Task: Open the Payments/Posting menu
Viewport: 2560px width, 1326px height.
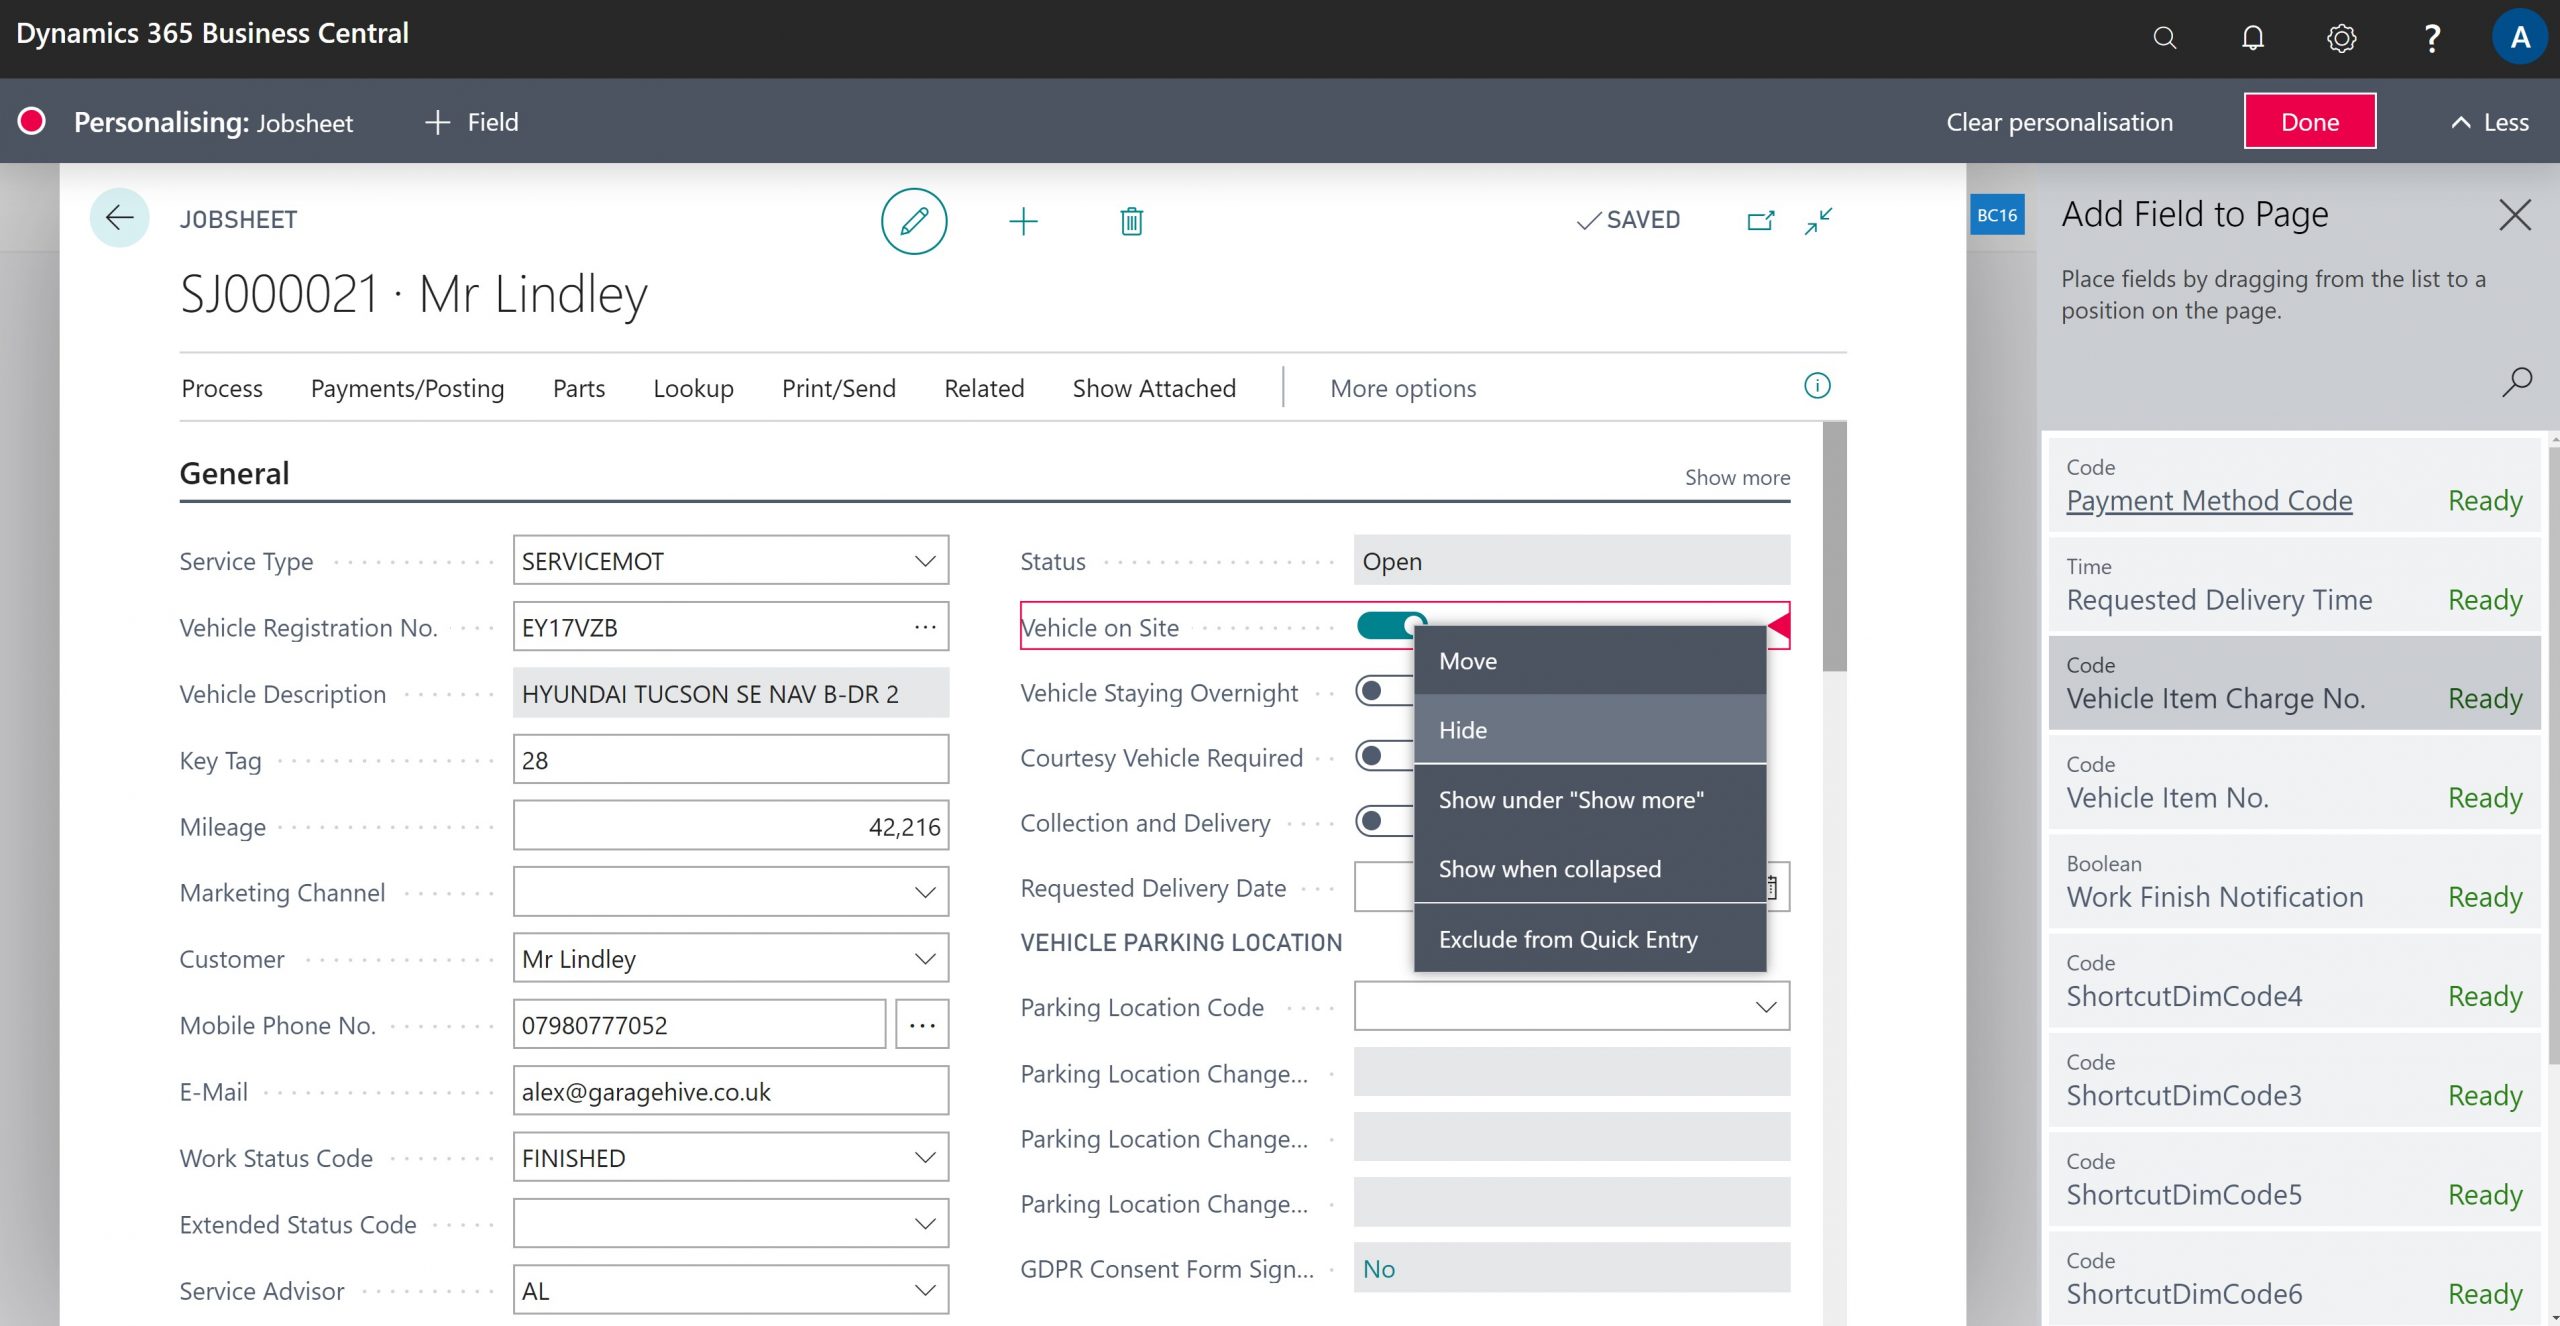Action: click(x=407, y=388)
